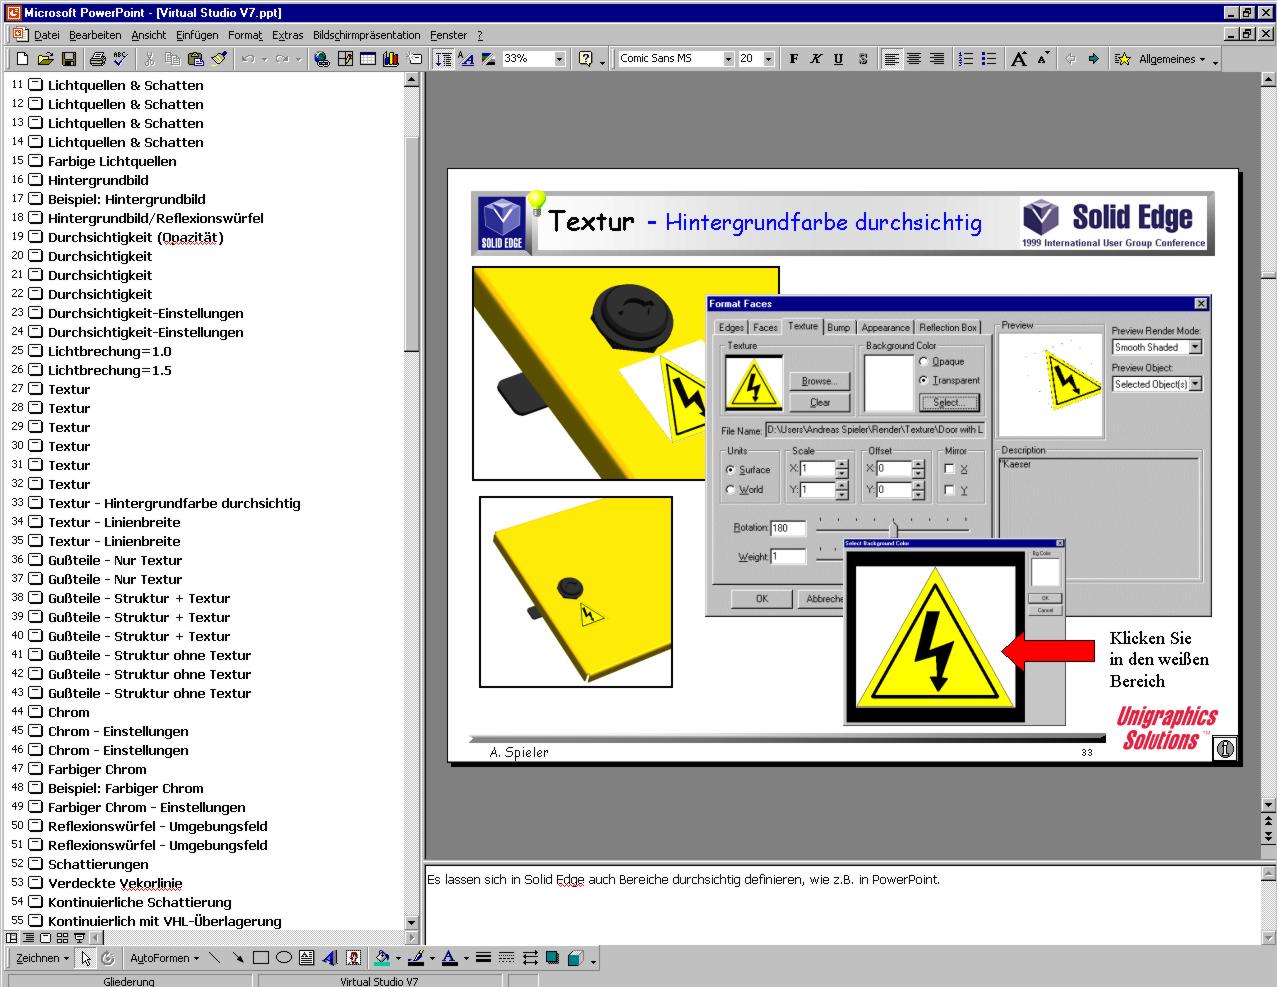Click the Insert ClipArt icon
Image resolution: width=1277 pixels, height=987 pixels.
tap(353, 958)
